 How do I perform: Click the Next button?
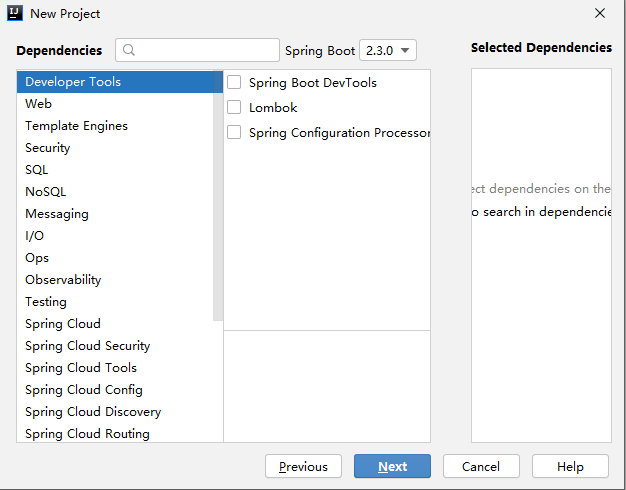tap(392, 466)
